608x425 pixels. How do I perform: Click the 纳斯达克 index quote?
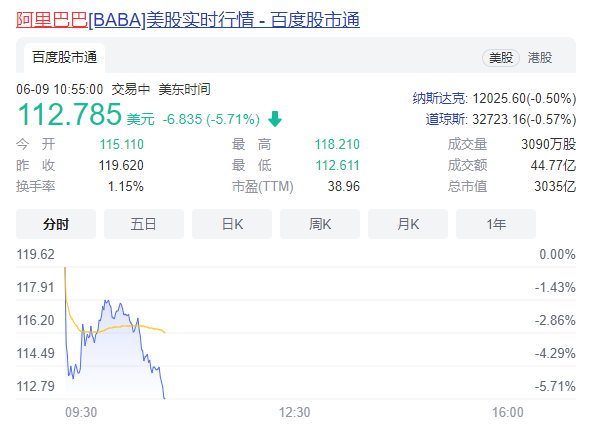494,98
